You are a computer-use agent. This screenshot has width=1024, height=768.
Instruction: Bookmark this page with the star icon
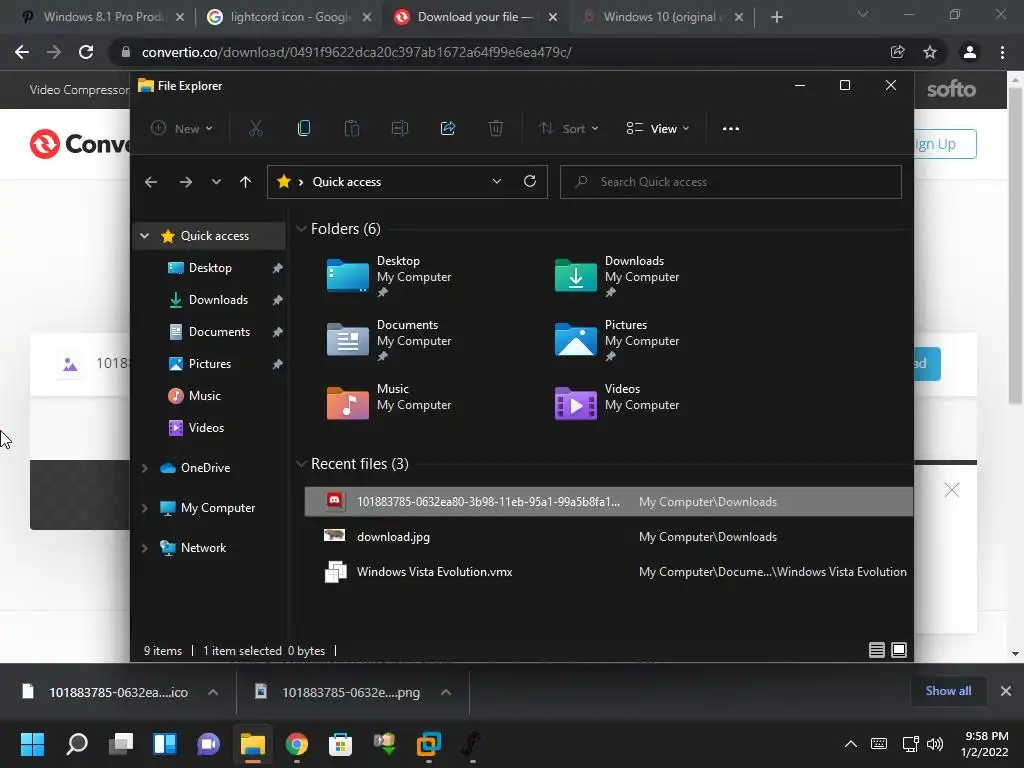coord(930,52)
